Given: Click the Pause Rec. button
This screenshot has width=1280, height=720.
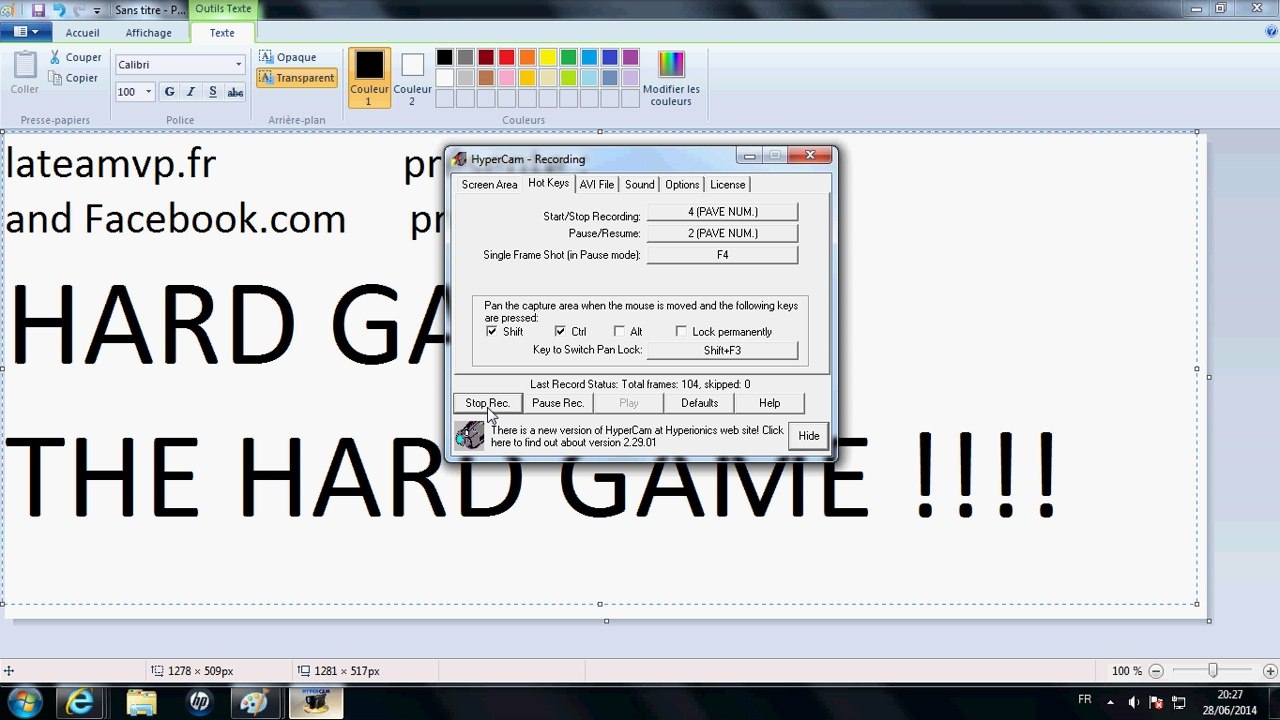Looking at the screenshot, I should 558,403.
